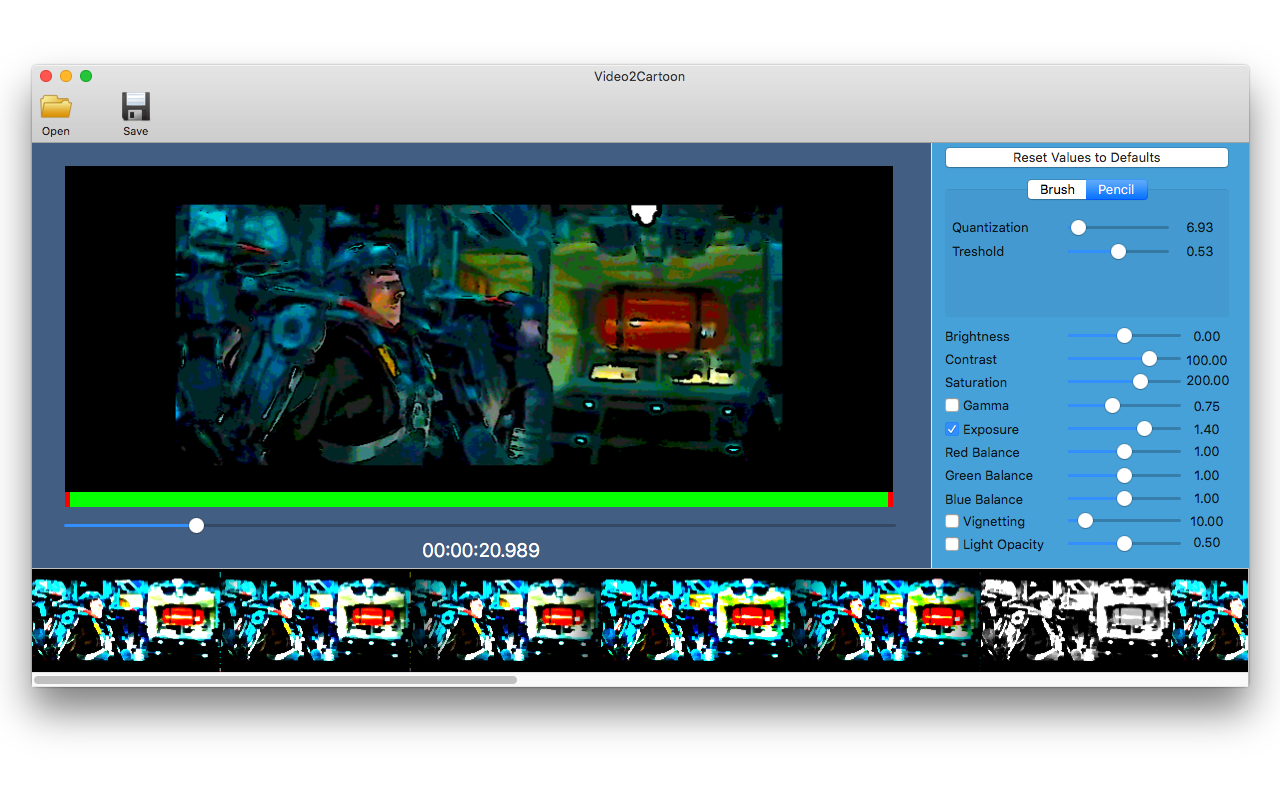Enable the Gamma checkbox
This screenshot has height=800, width=1280.
[x=952, y=405]
